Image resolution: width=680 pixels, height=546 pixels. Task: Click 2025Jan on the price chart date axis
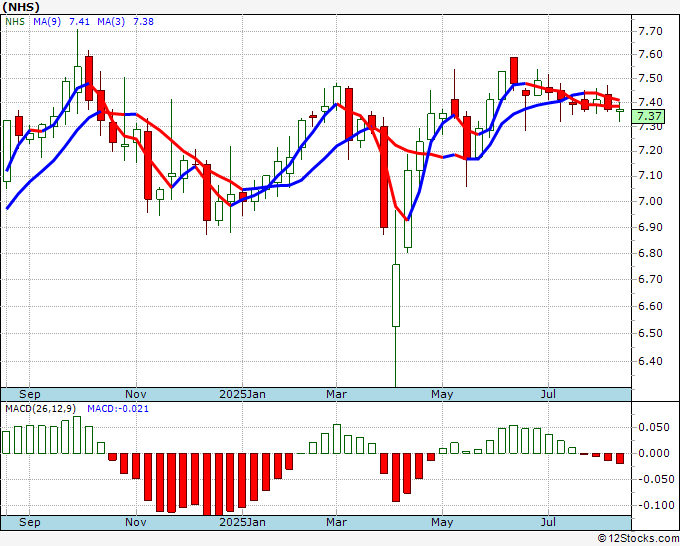pyautogui.click(x=242, y=394)
